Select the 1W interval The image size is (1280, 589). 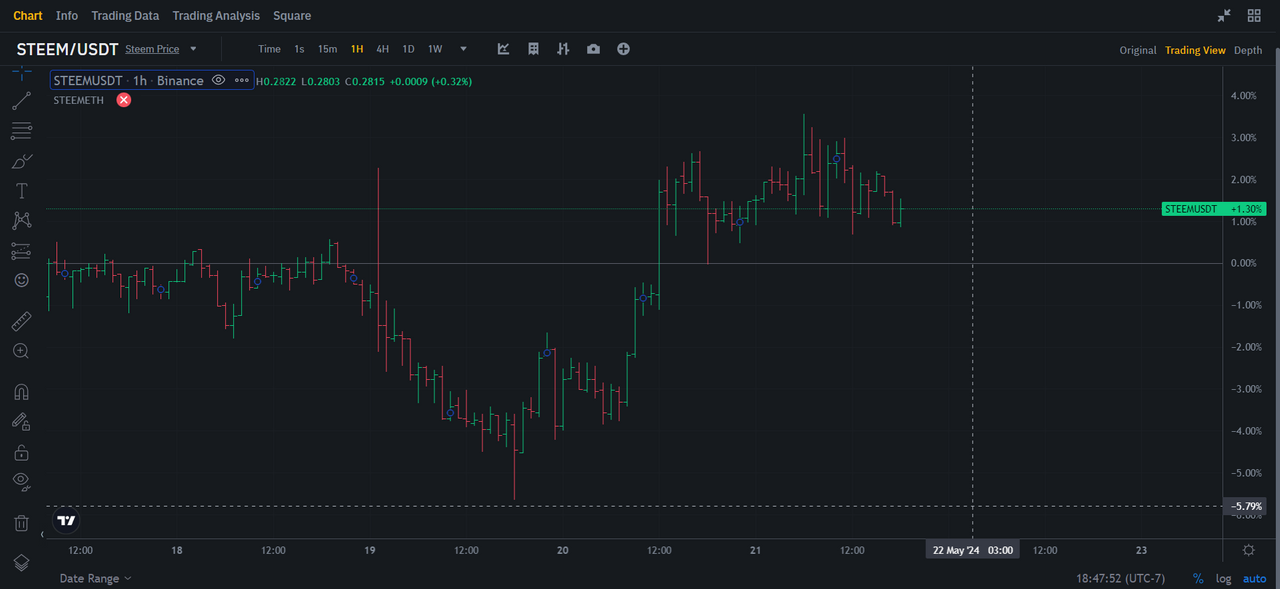pyautogui.click(x=435, y=49)
